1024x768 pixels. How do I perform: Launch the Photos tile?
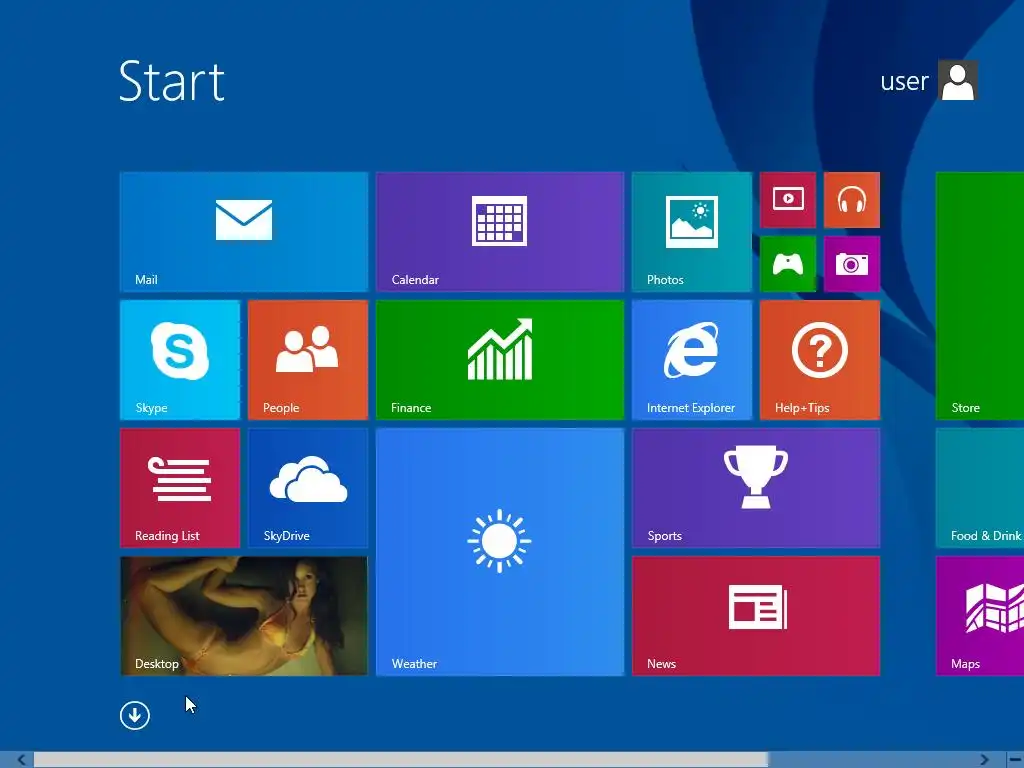[x=692, y=232]
